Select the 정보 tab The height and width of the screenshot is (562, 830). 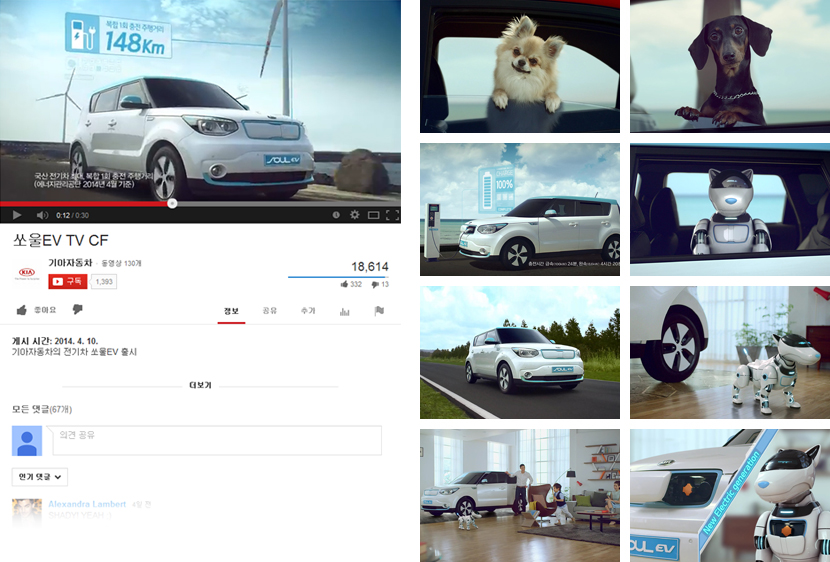tap(231, 311)
